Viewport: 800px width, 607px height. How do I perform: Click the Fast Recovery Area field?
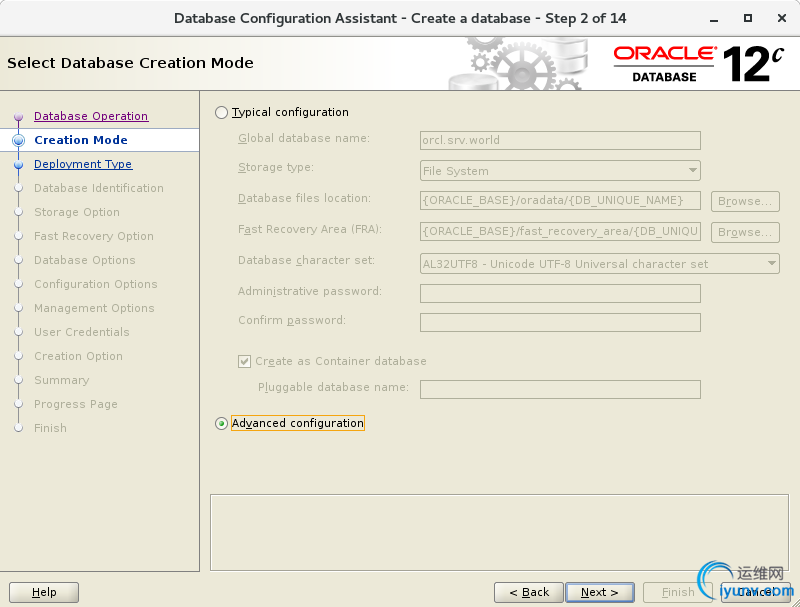point(560,232)
